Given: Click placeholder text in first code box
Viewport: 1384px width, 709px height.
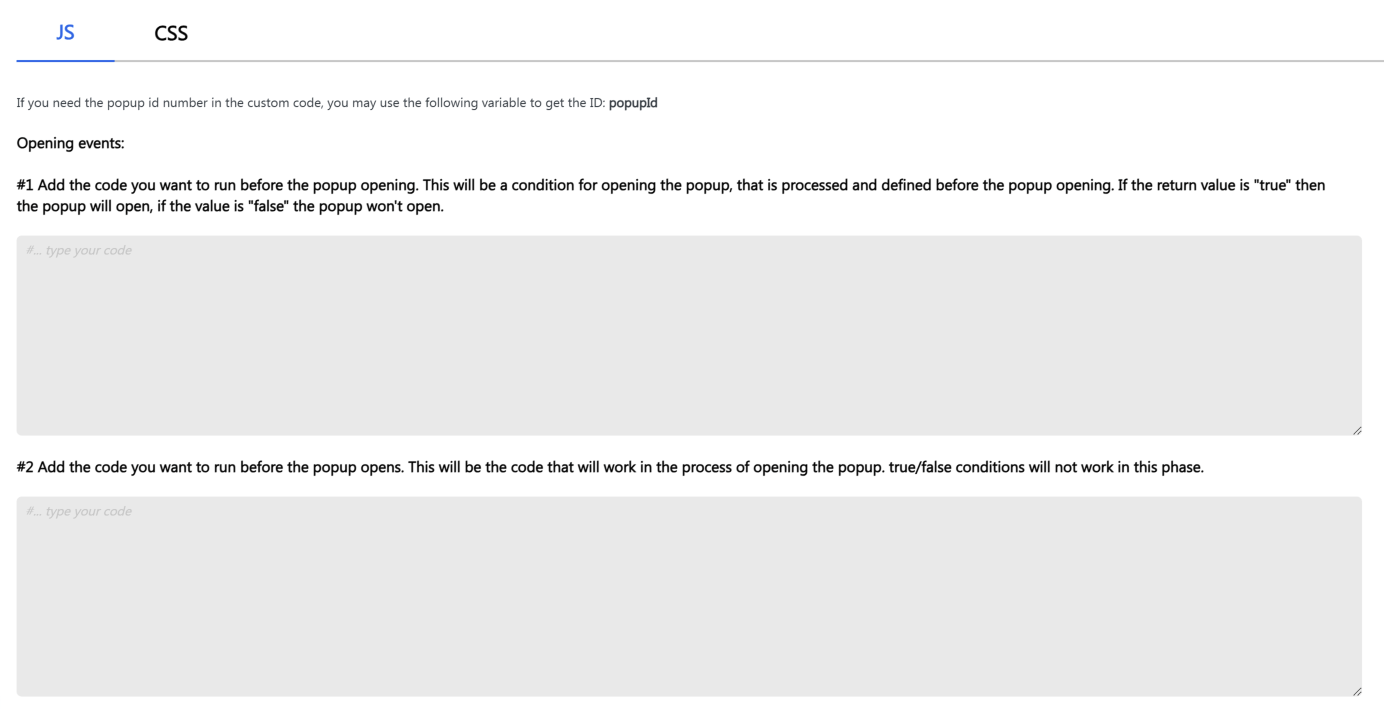Looking at the screenshot, I should 79,250.
